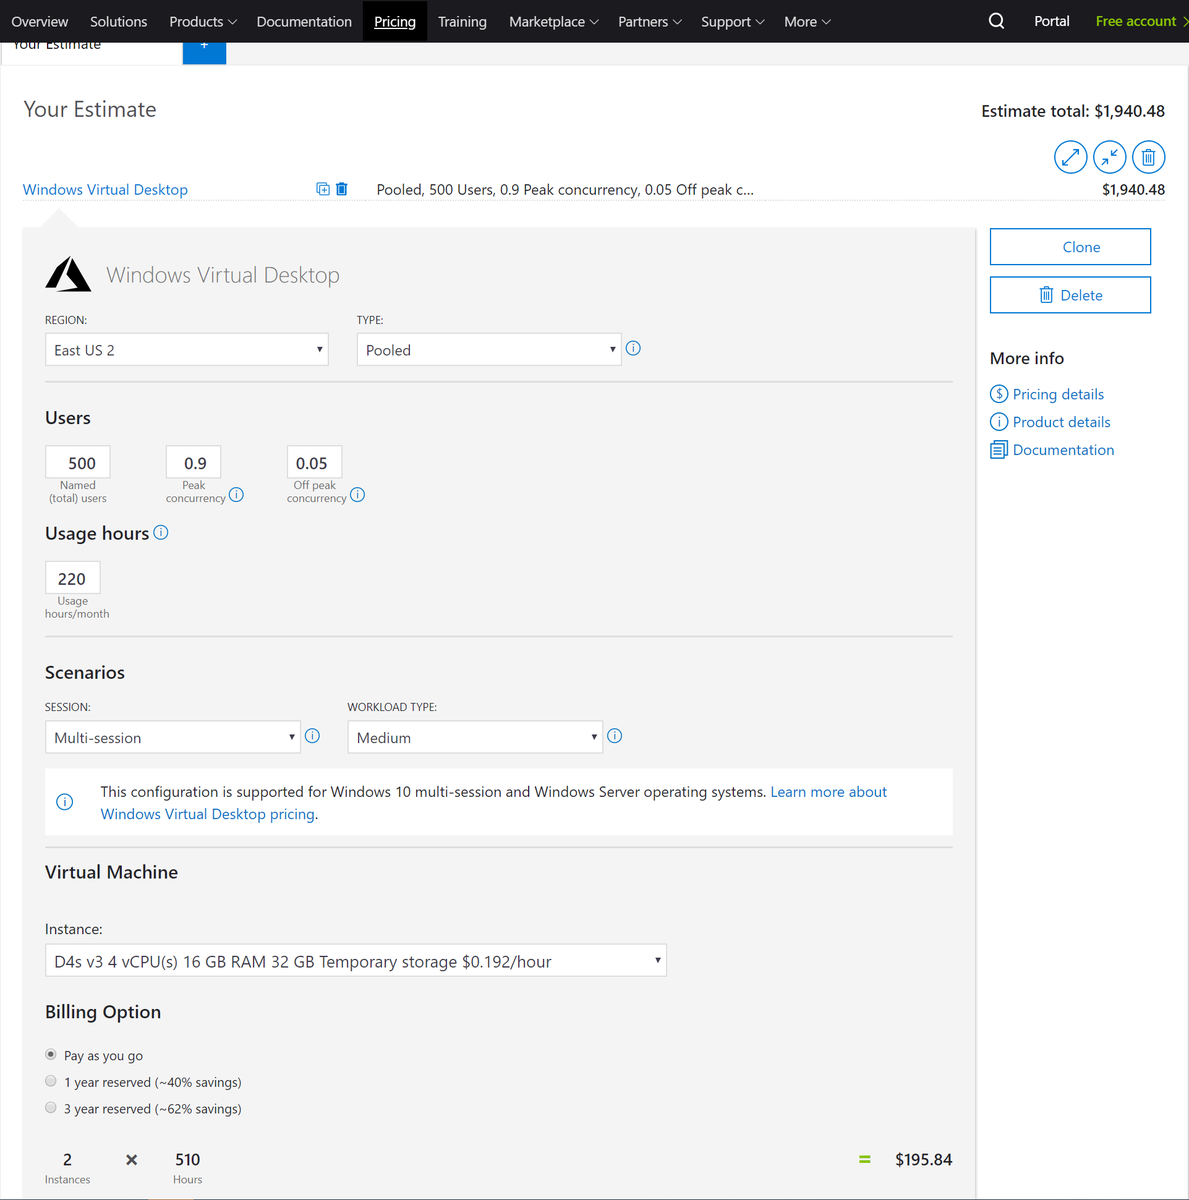
Task: Click the search magnifier icon
Action: 996,21
